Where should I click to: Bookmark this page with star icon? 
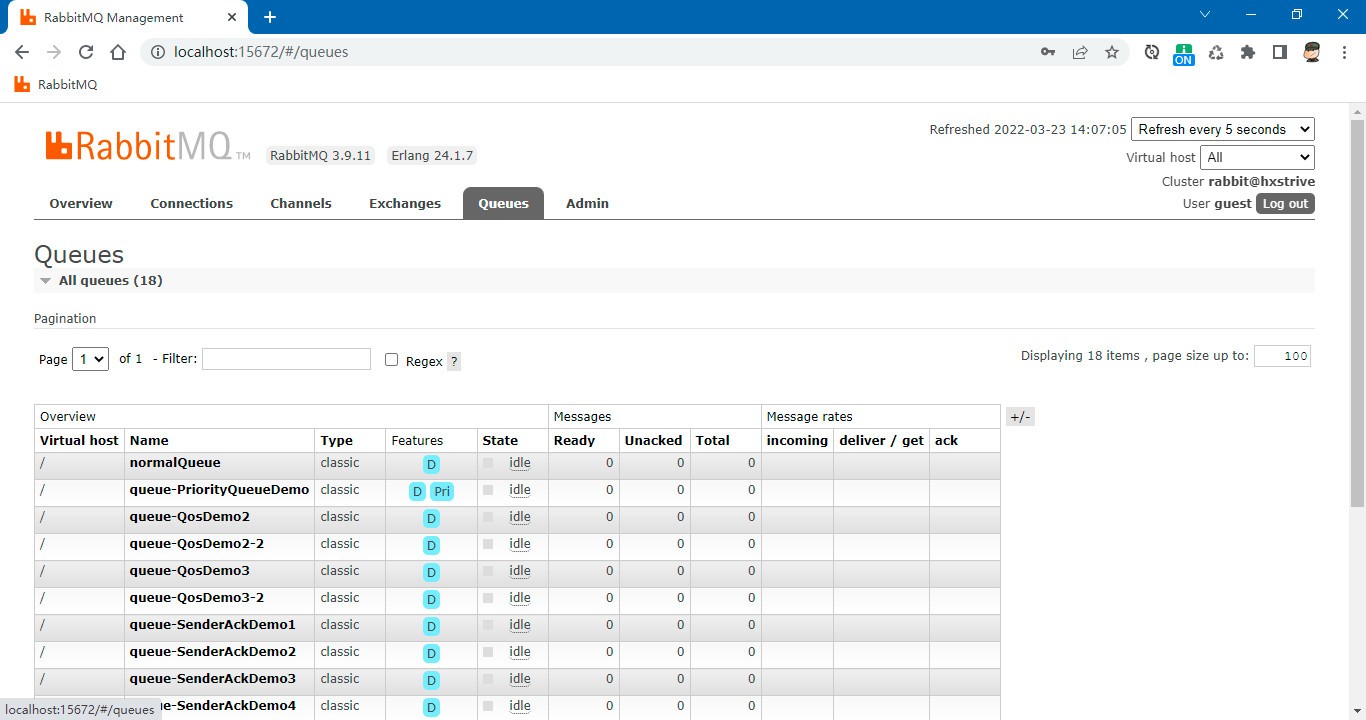[1112, 52]
